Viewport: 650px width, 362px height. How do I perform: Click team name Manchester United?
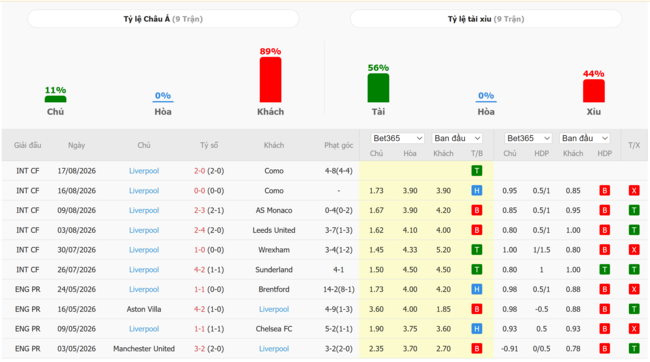pyautogui.click(x=144, y=349)
